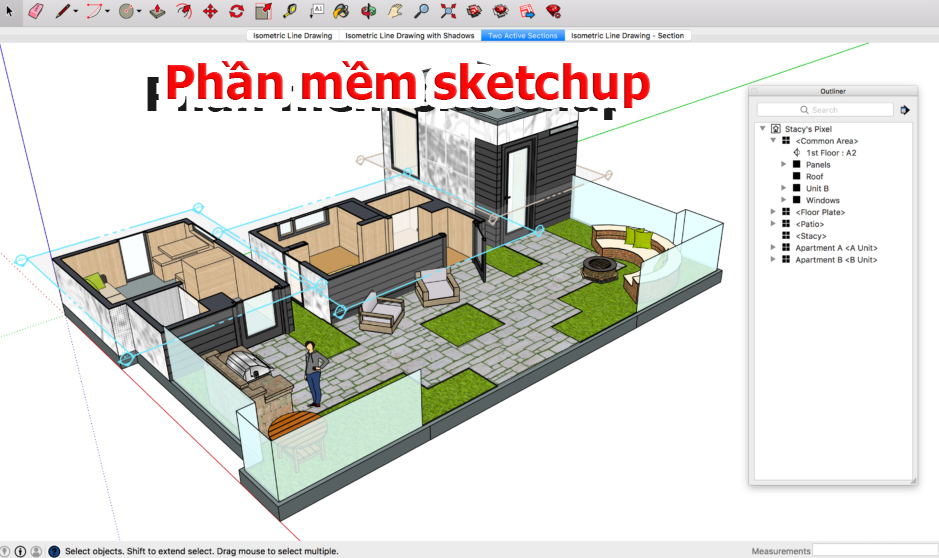Click the Measurements input box
This screenshot has height=558, width=939.
[x=876, y=550]
